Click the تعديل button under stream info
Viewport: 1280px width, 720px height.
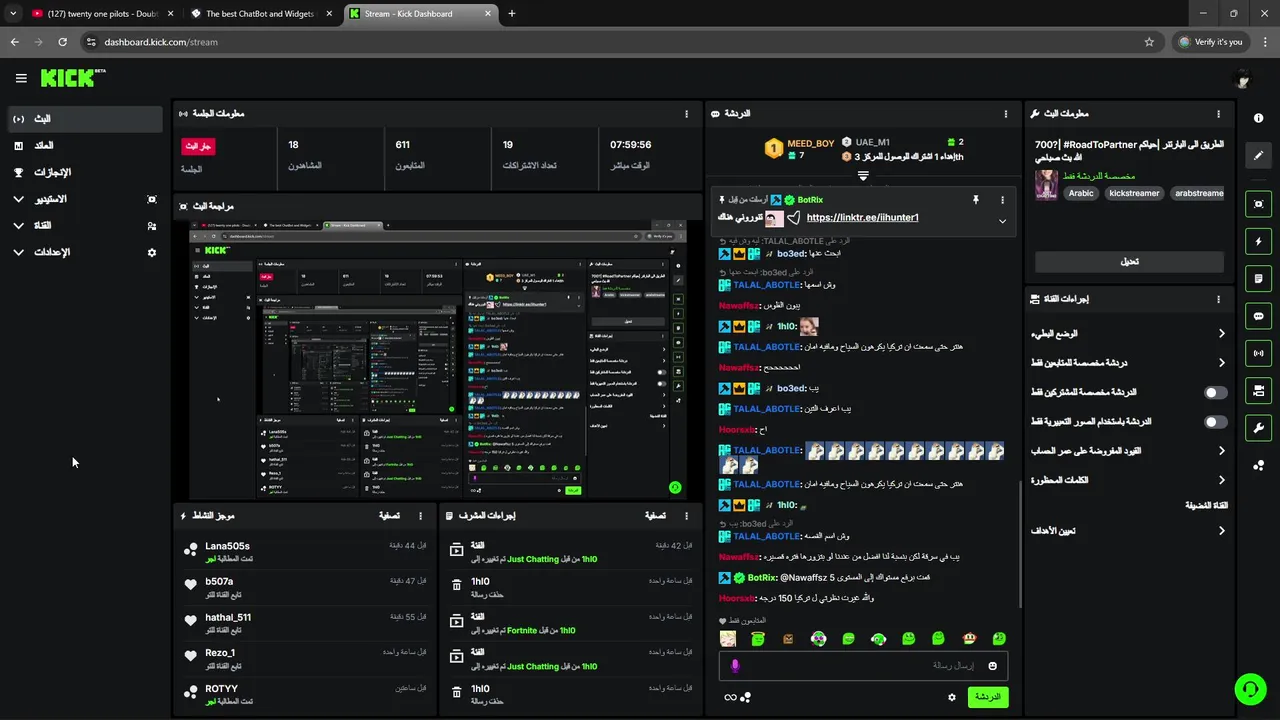click(x=1129, y=261)
